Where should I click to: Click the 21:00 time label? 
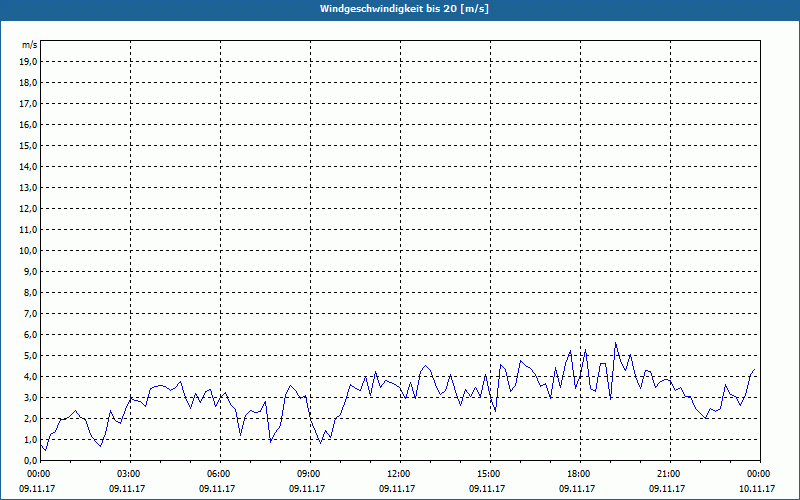pos(669,474)
